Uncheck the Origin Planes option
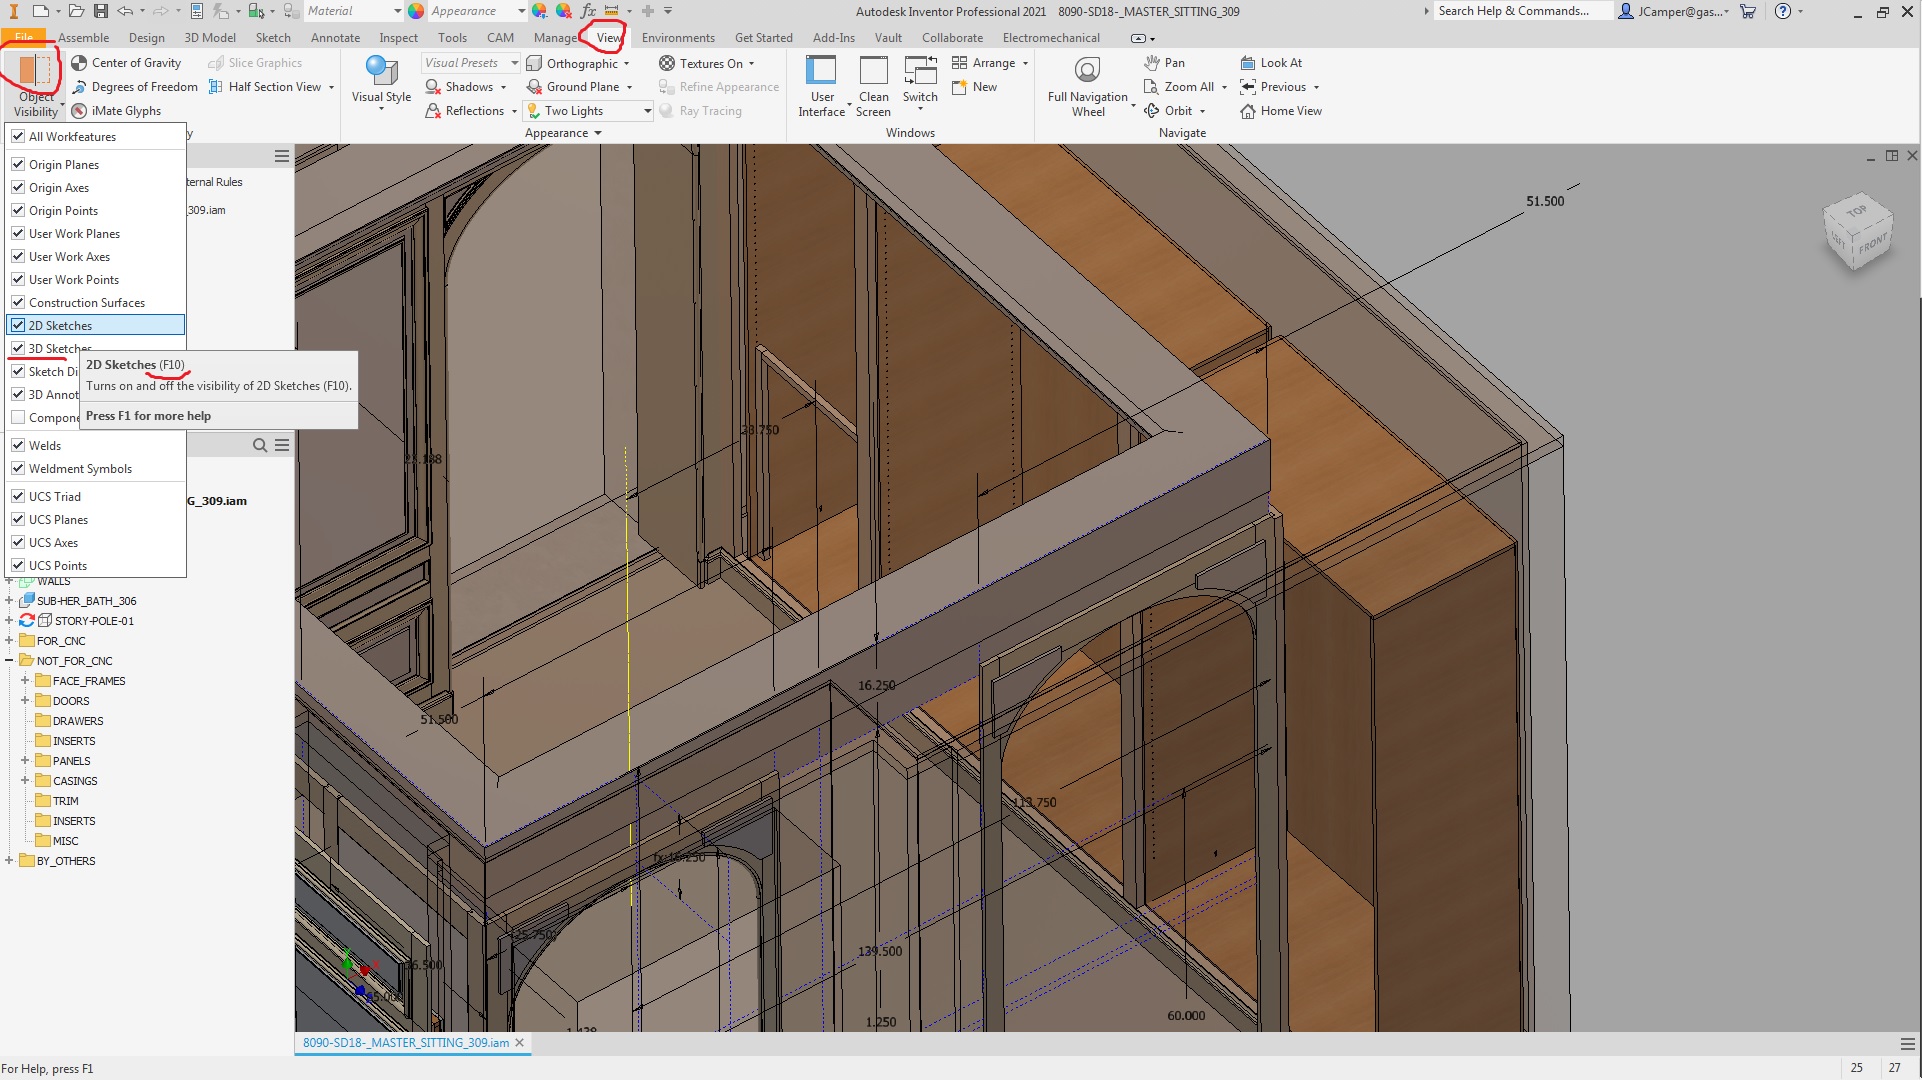Screen dimensions: 1922x1080 pyautogui.click(x=18, y=164)
